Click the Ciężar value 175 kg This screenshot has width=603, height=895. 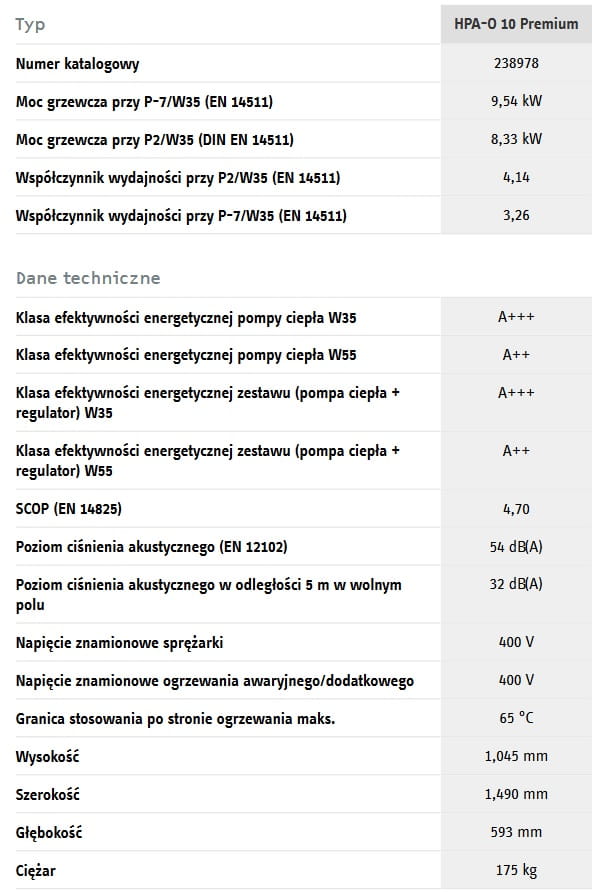(516, 870)
